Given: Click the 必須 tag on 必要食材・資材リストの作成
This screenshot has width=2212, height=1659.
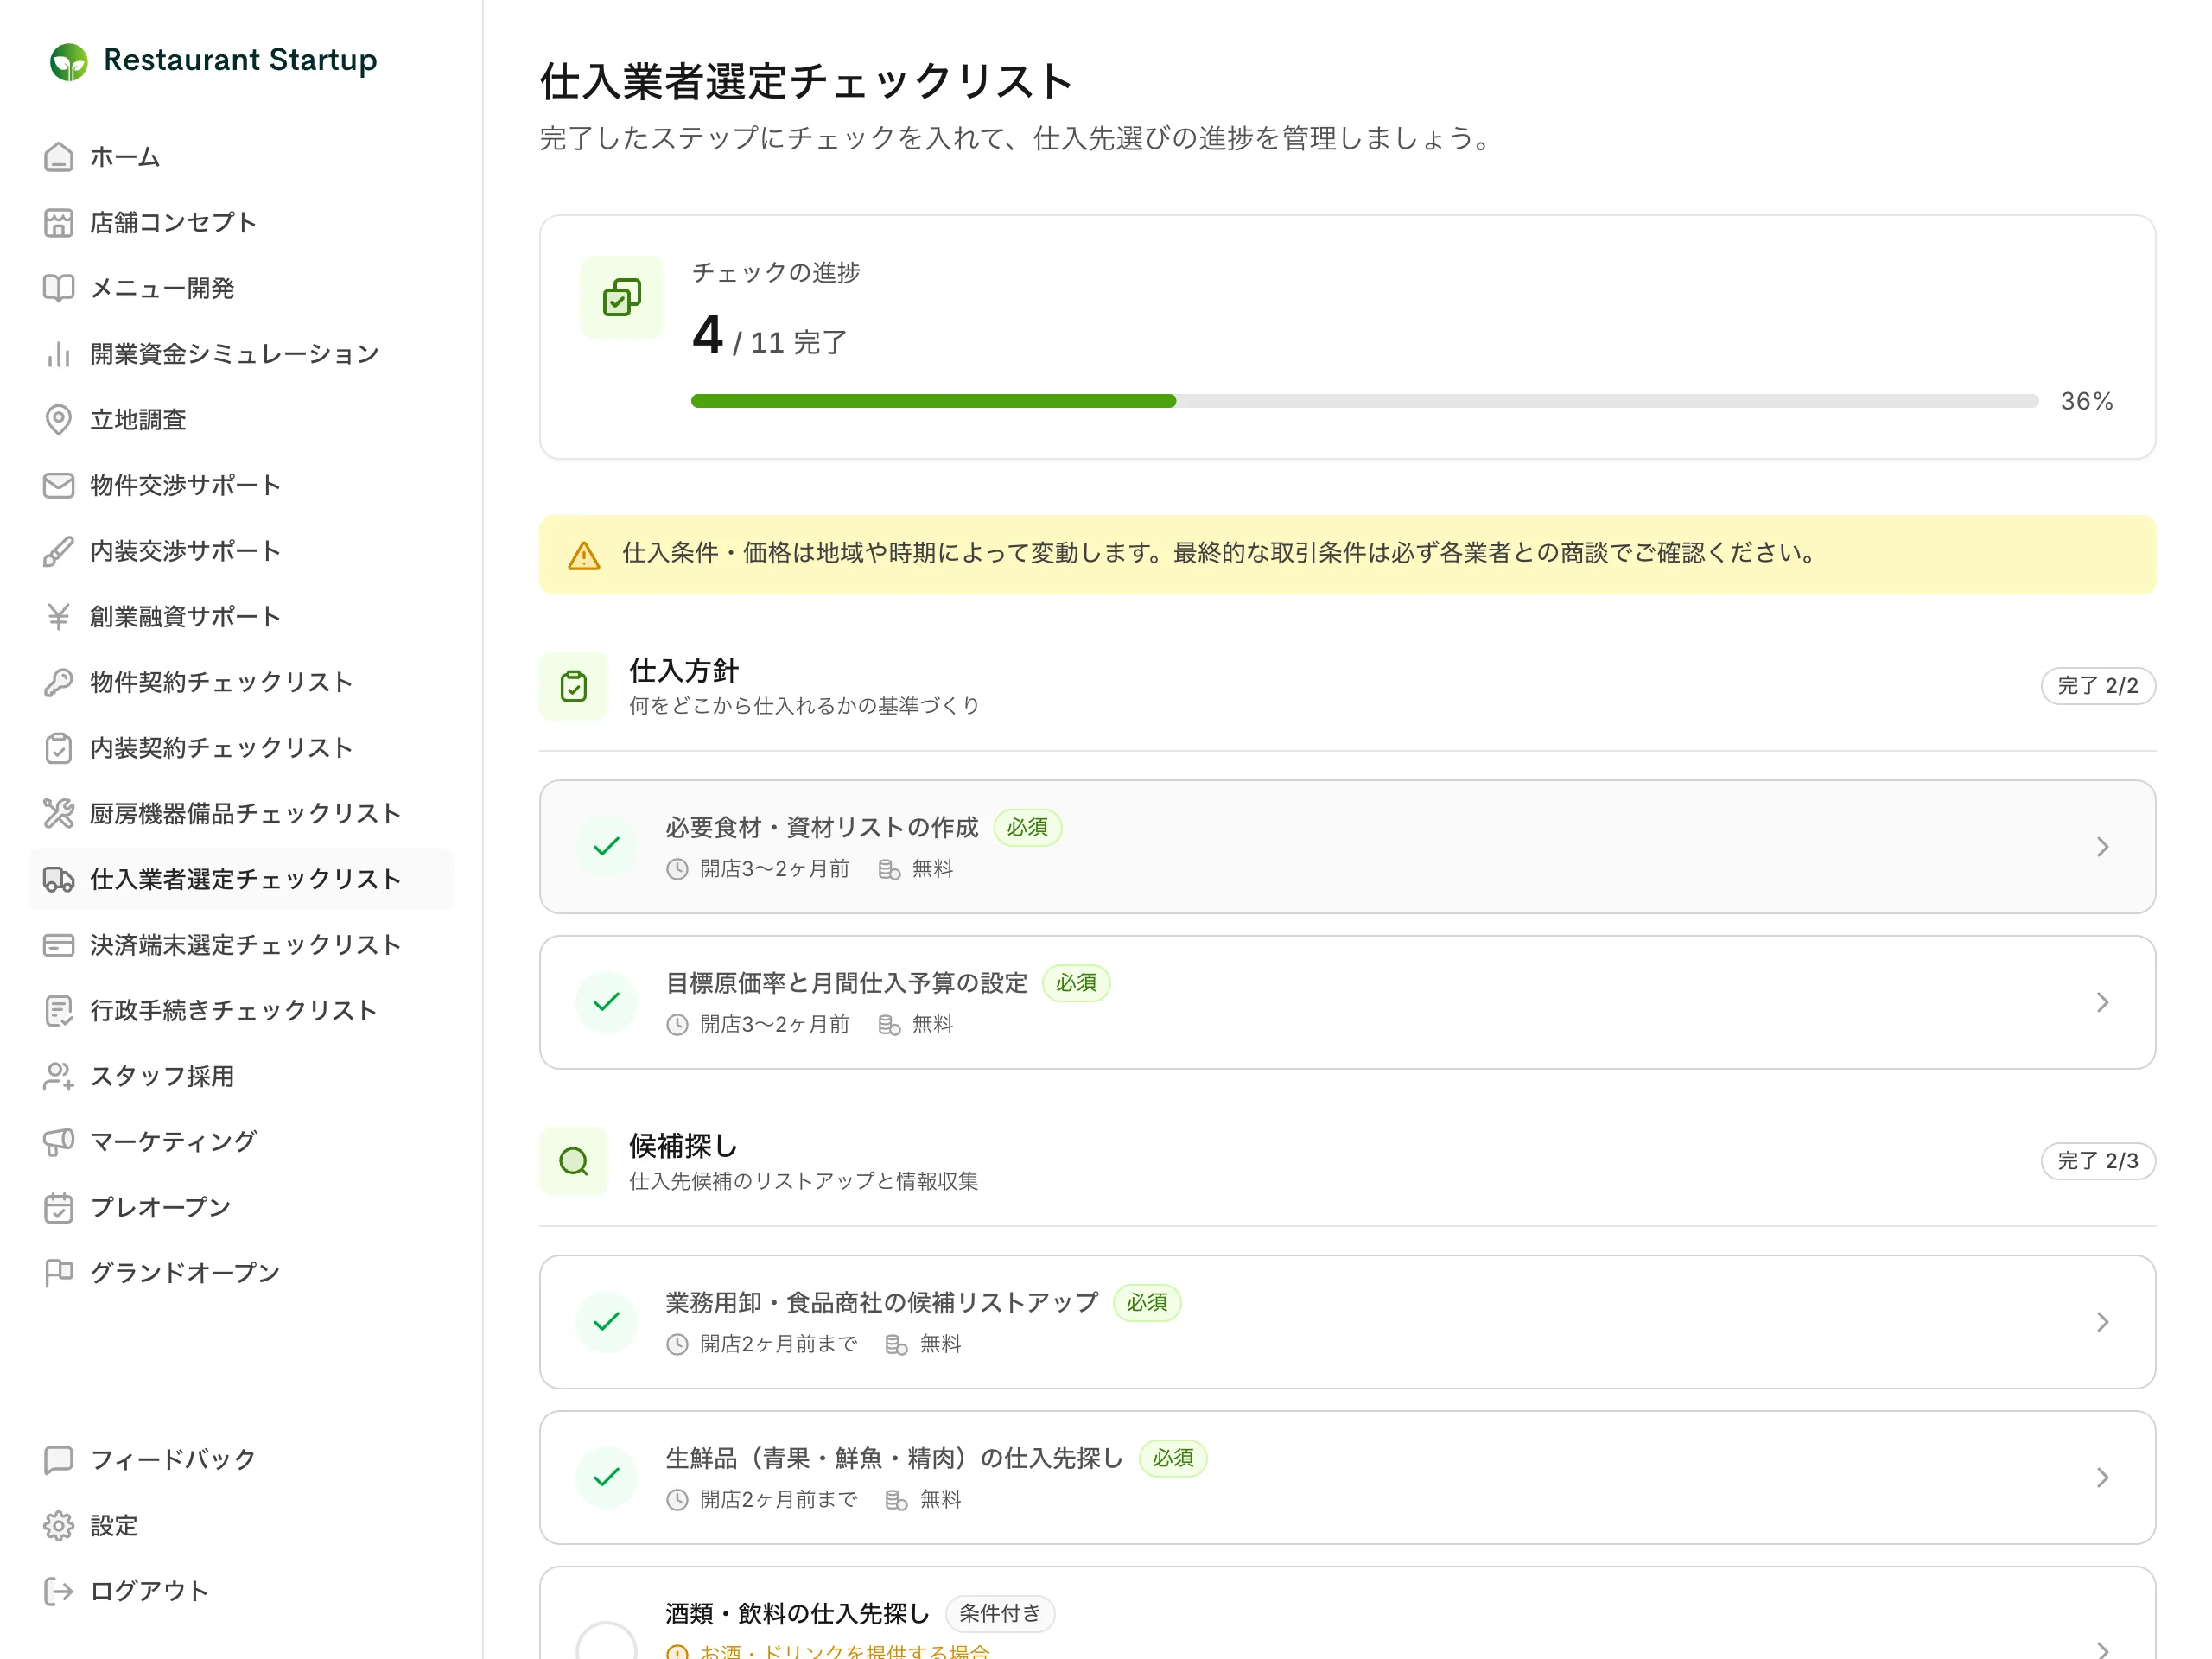Looking at the screenshot, I should pos(1027,828).
